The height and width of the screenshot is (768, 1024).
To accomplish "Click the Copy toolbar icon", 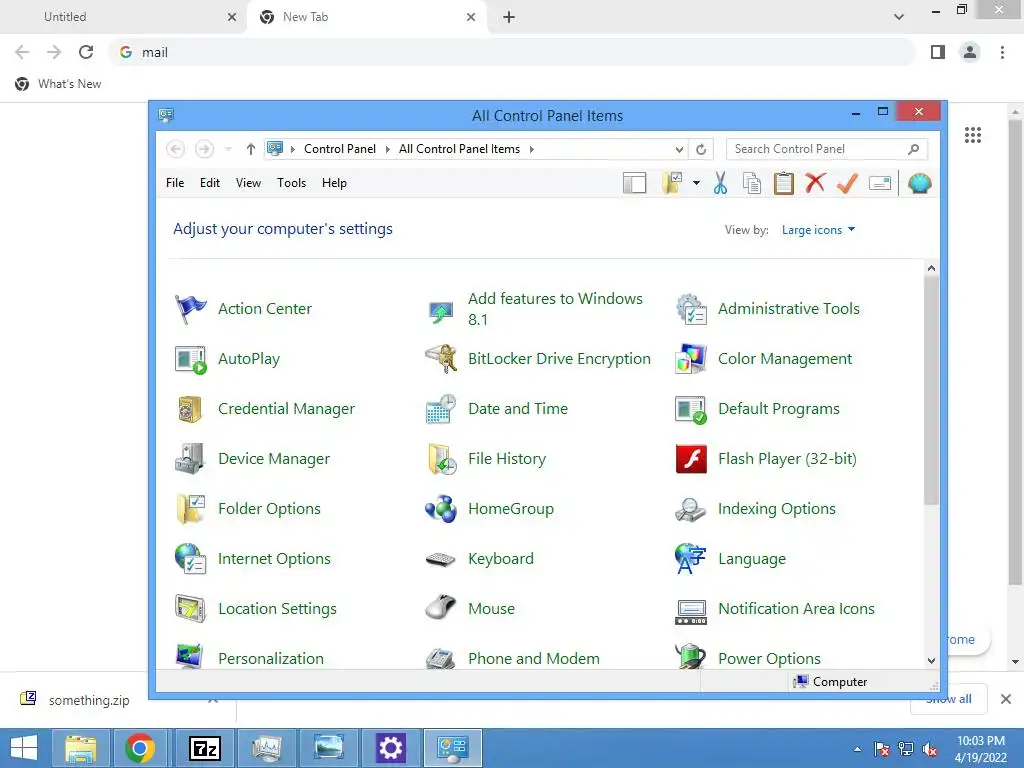I will tap(752, 184).
